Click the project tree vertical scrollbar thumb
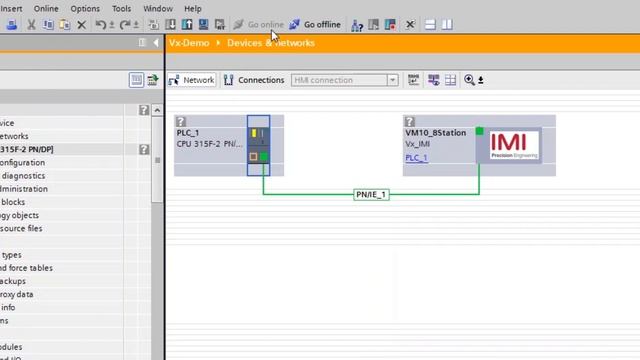The image size is (640, 360). [157, 160]
